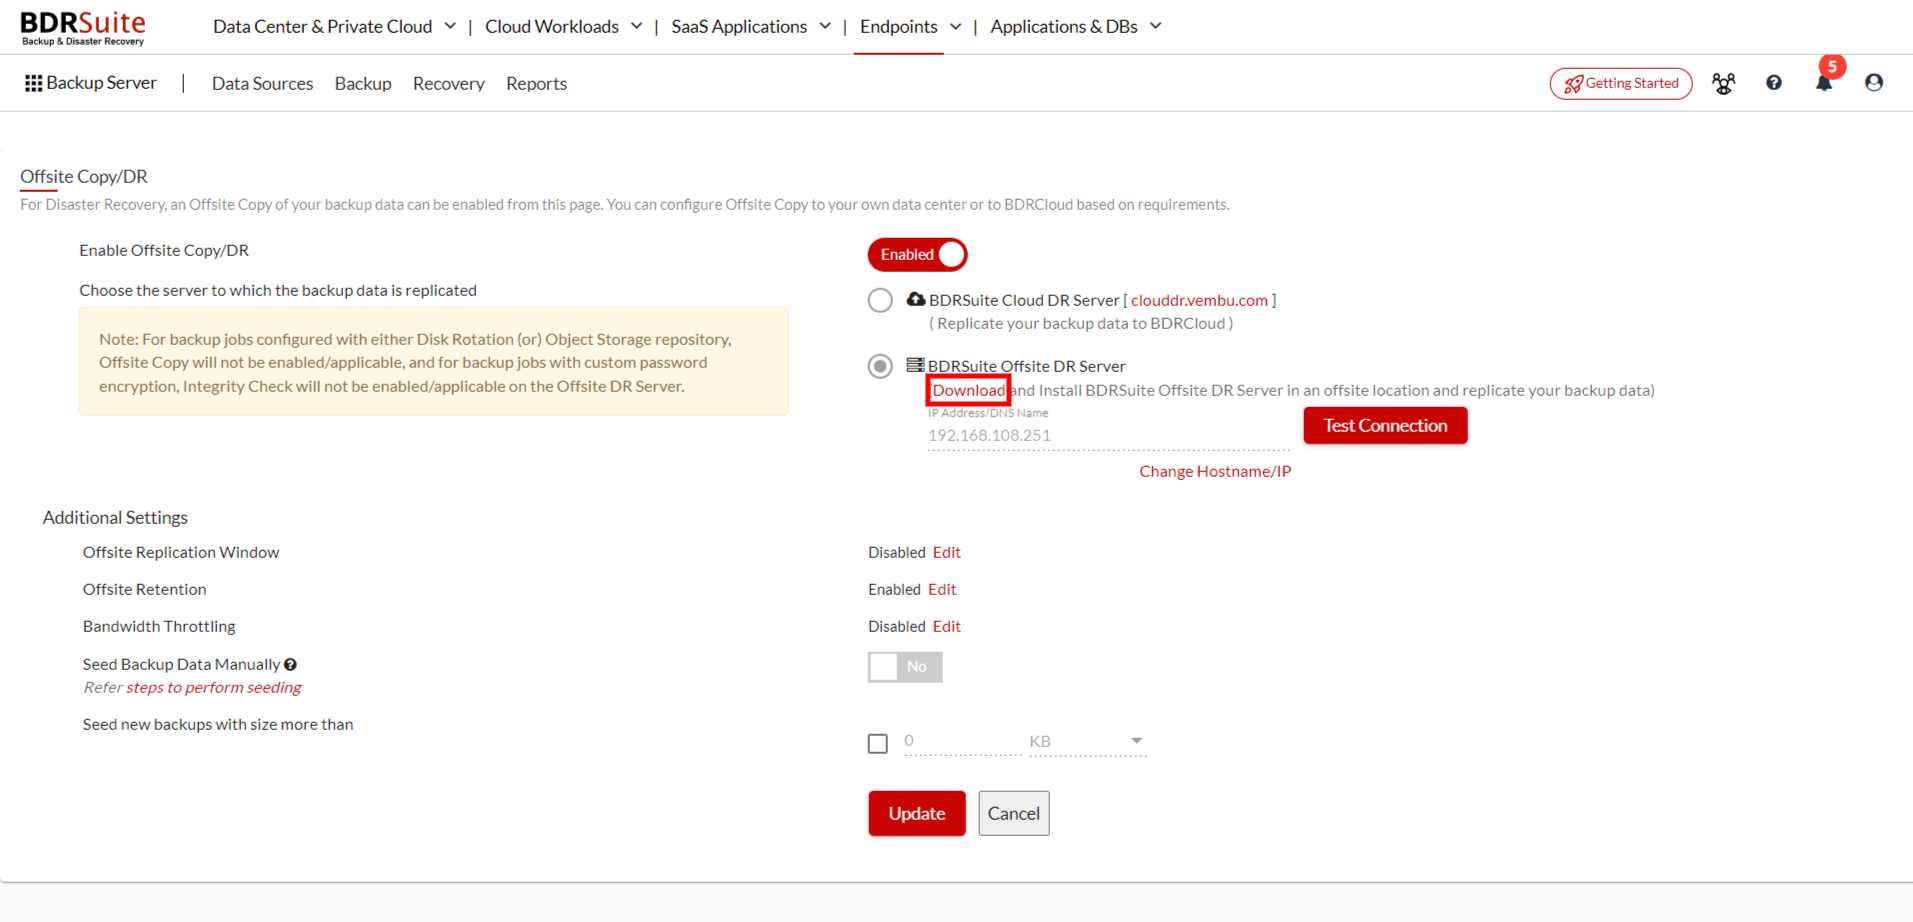
Task: Toggle Seed Backup Data Manually switch
Action: pos(905,667)
